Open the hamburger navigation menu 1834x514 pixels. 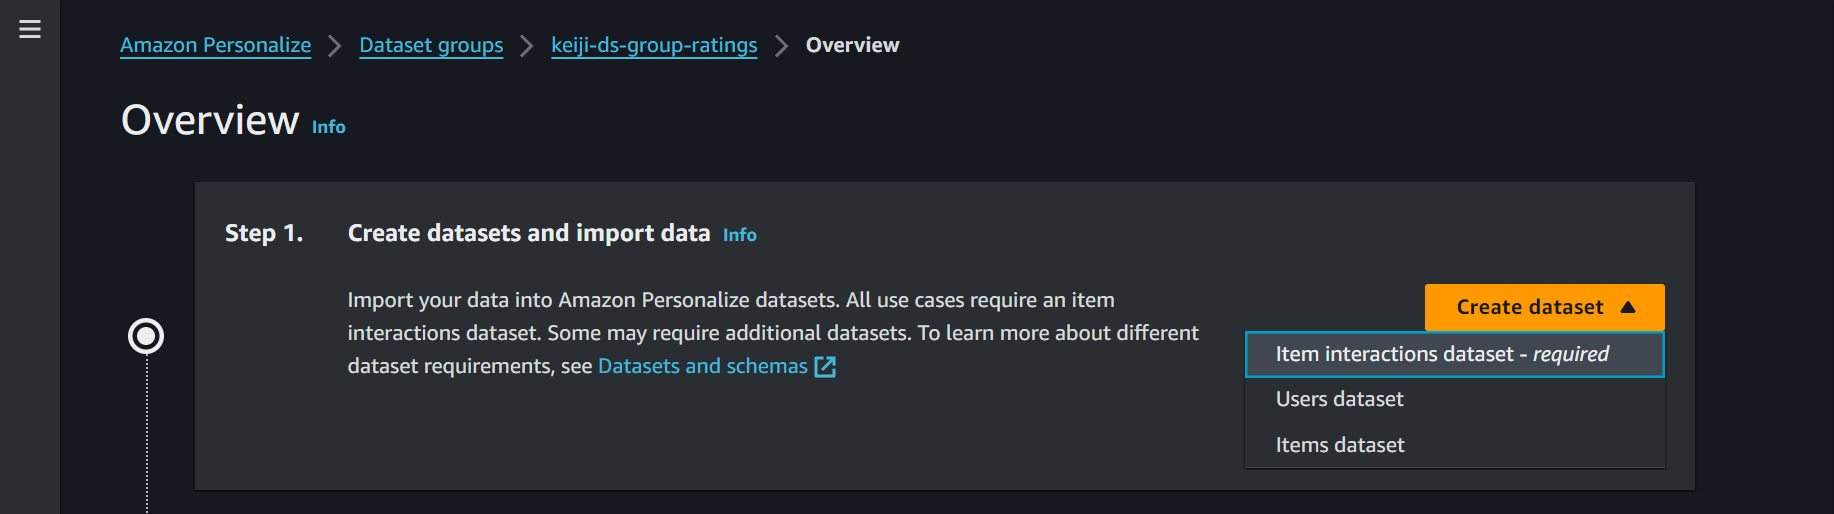coord(30,29)
